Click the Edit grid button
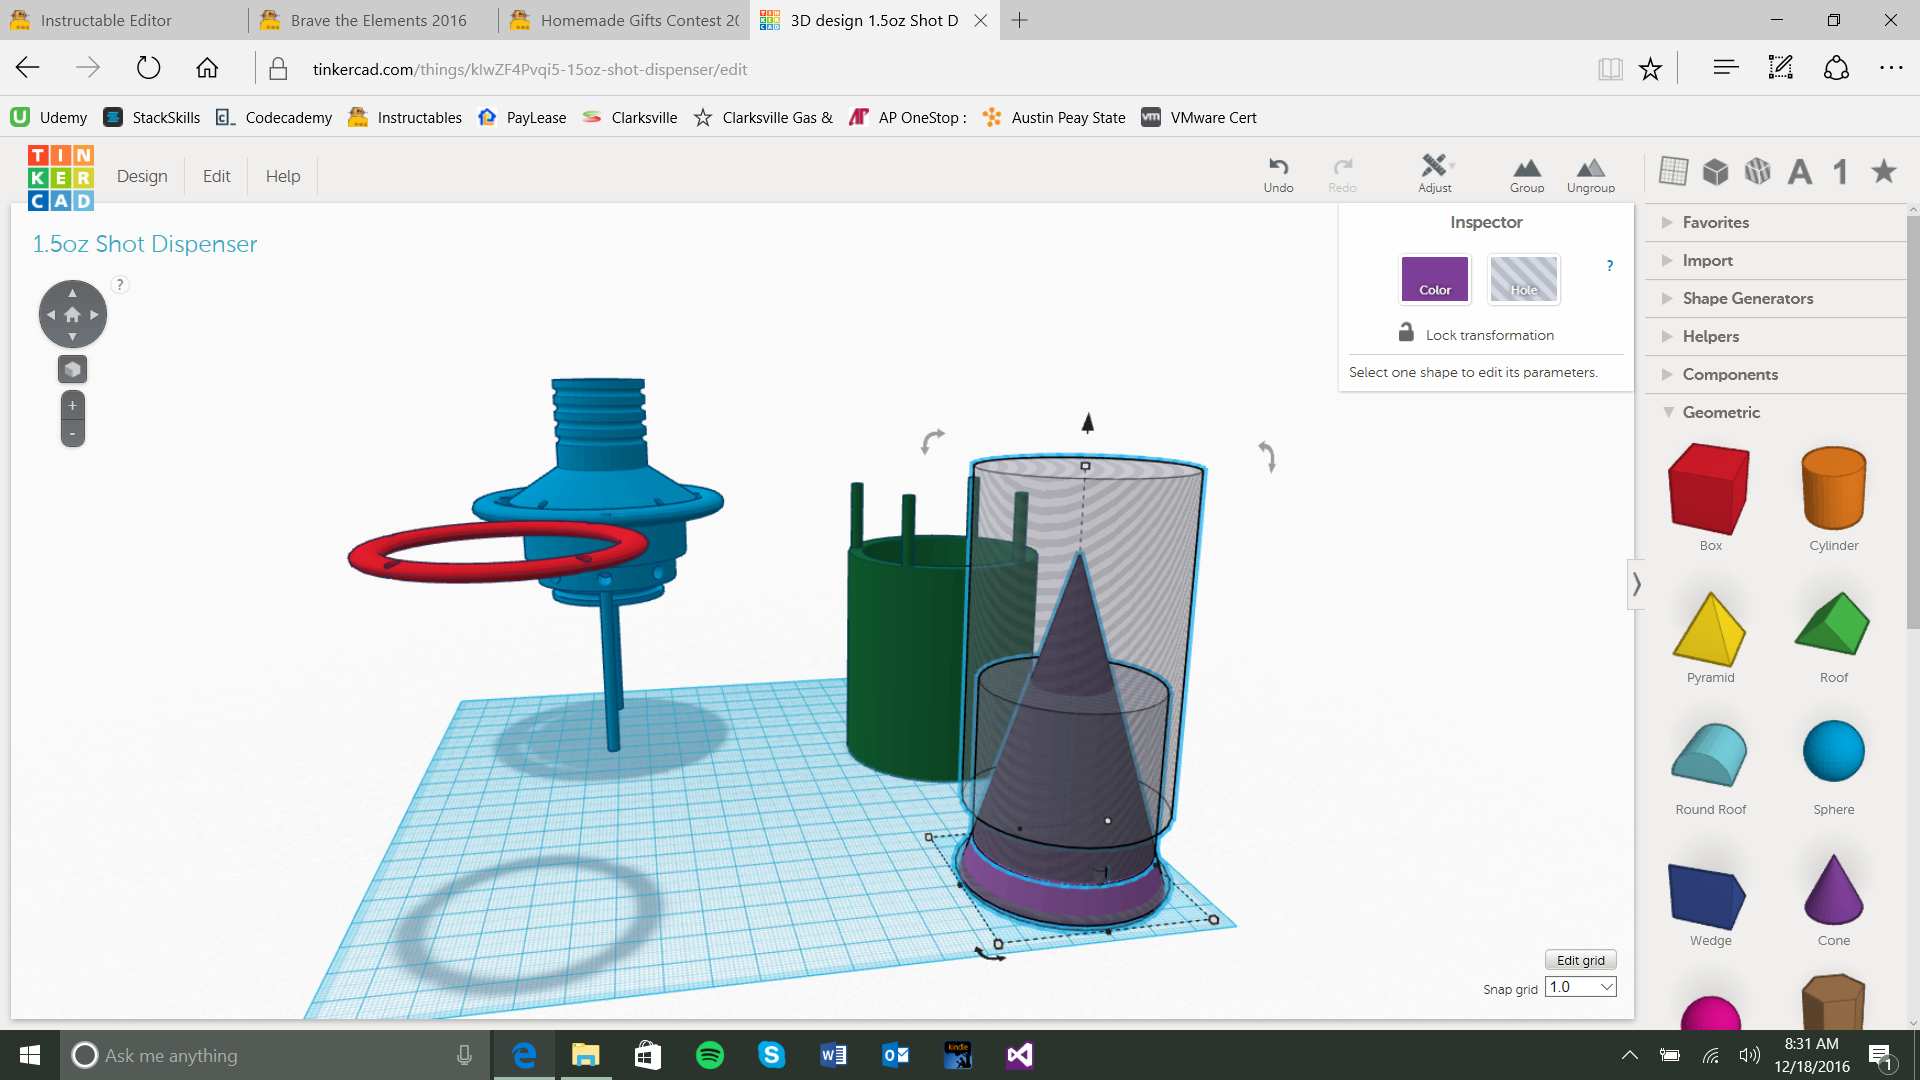 1580,960
